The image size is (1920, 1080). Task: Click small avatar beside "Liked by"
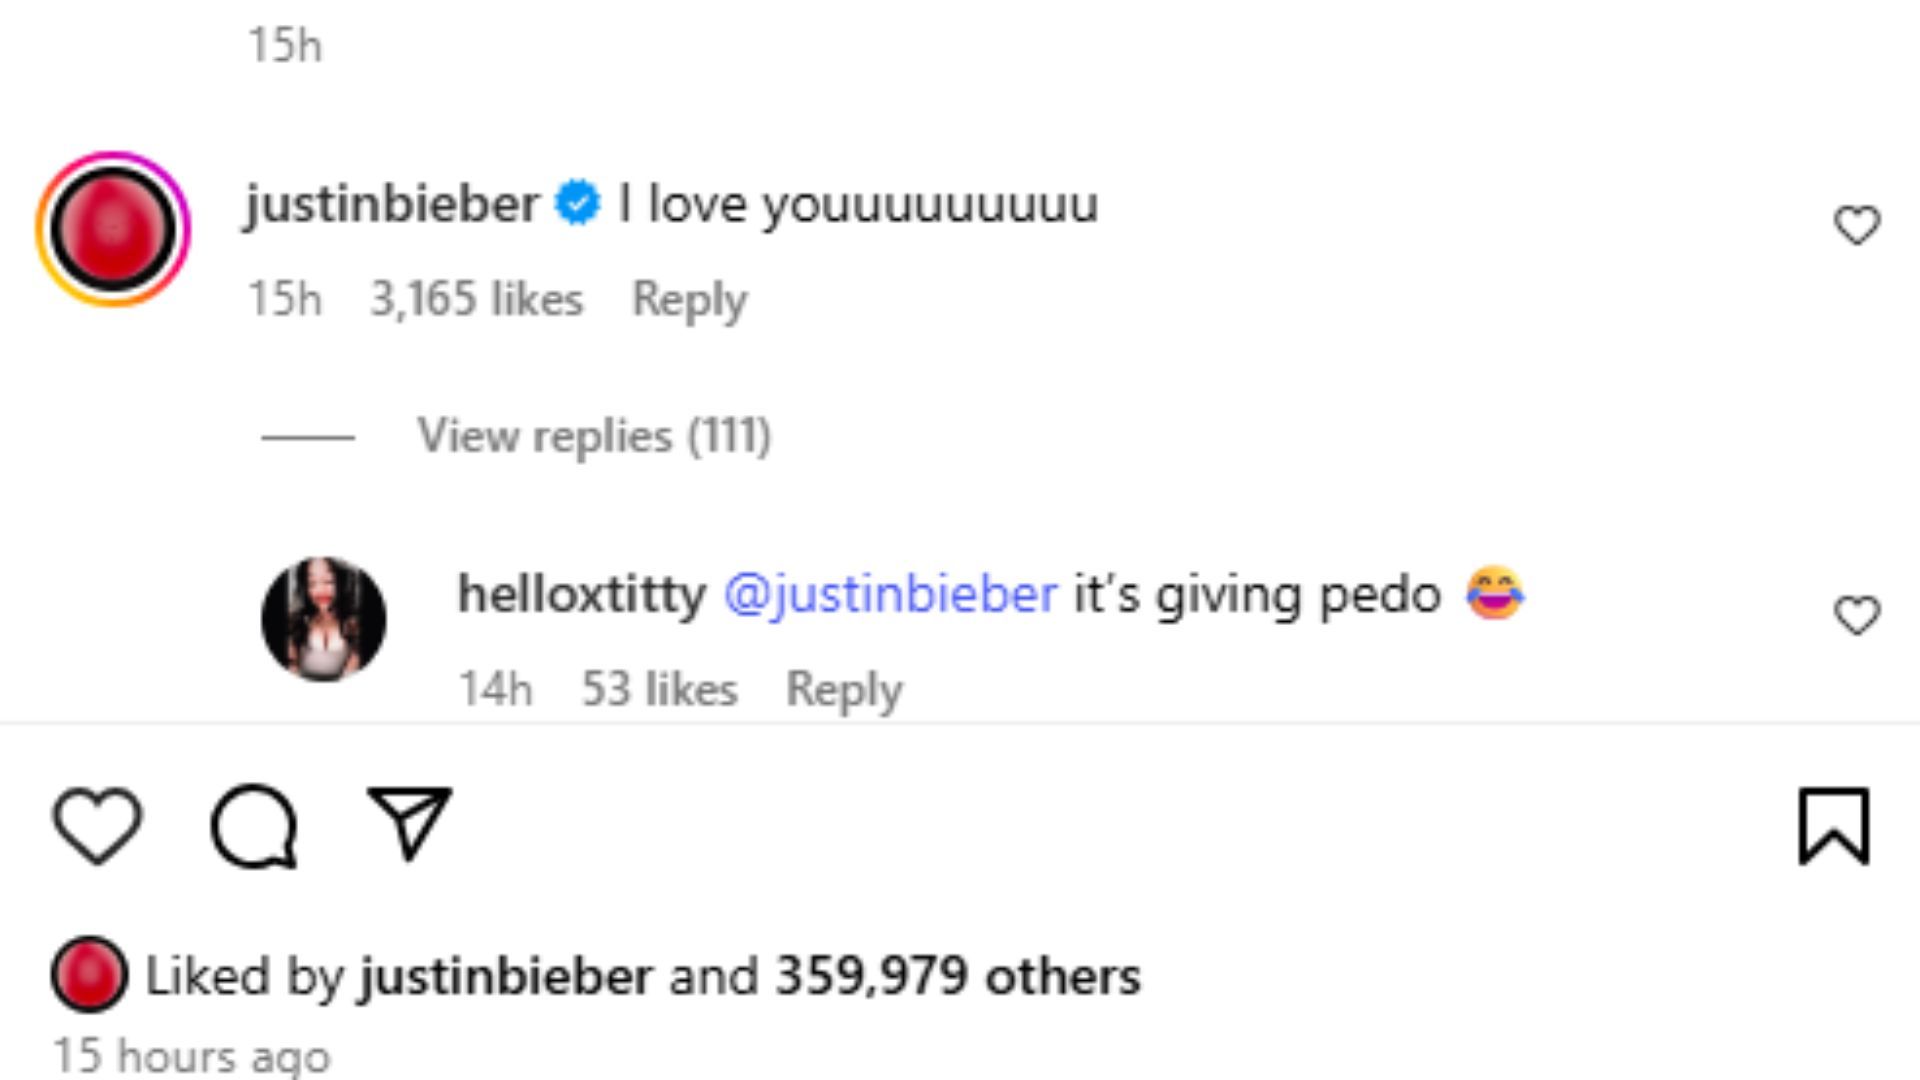(x=89, y=974)
